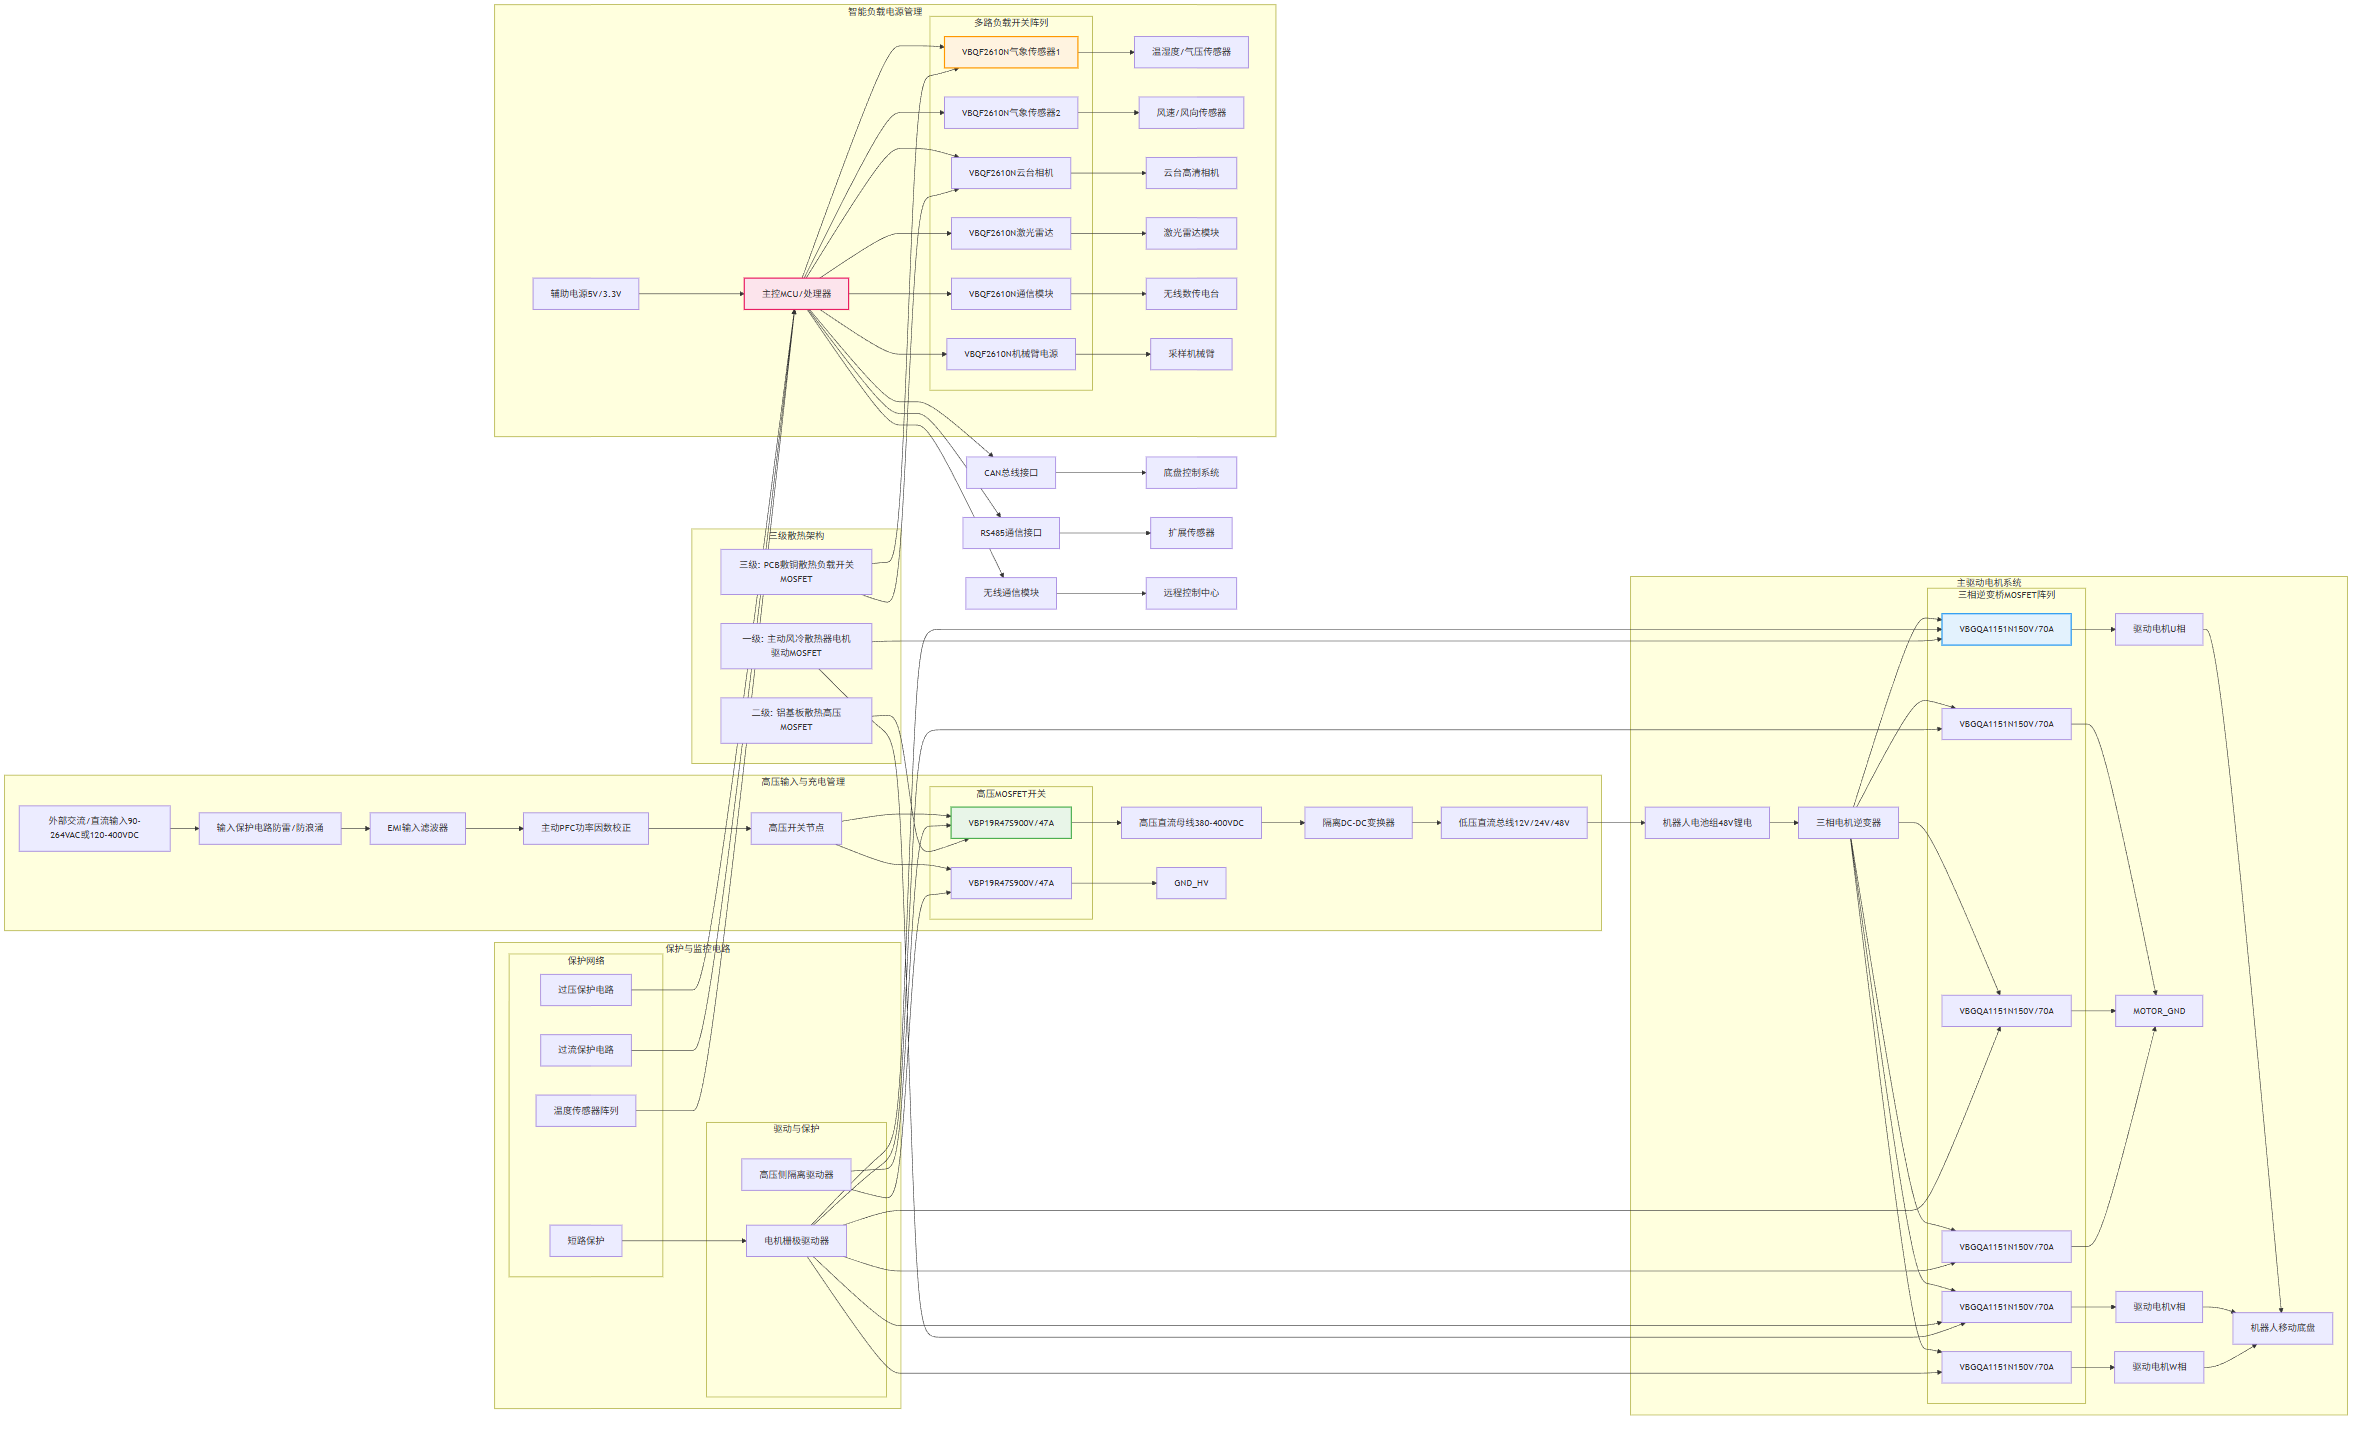This screenshot has height=1430, width=2368.
Task: Click the blue-highlighted VBGQA1151N150V/70A node
Action: coord(2006,630)
